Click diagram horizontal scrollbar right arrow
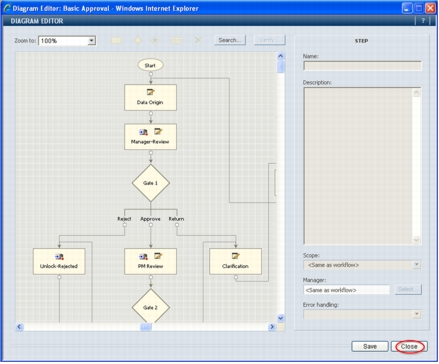This screenshot has height=364, width=439. [x=272, y=327]
